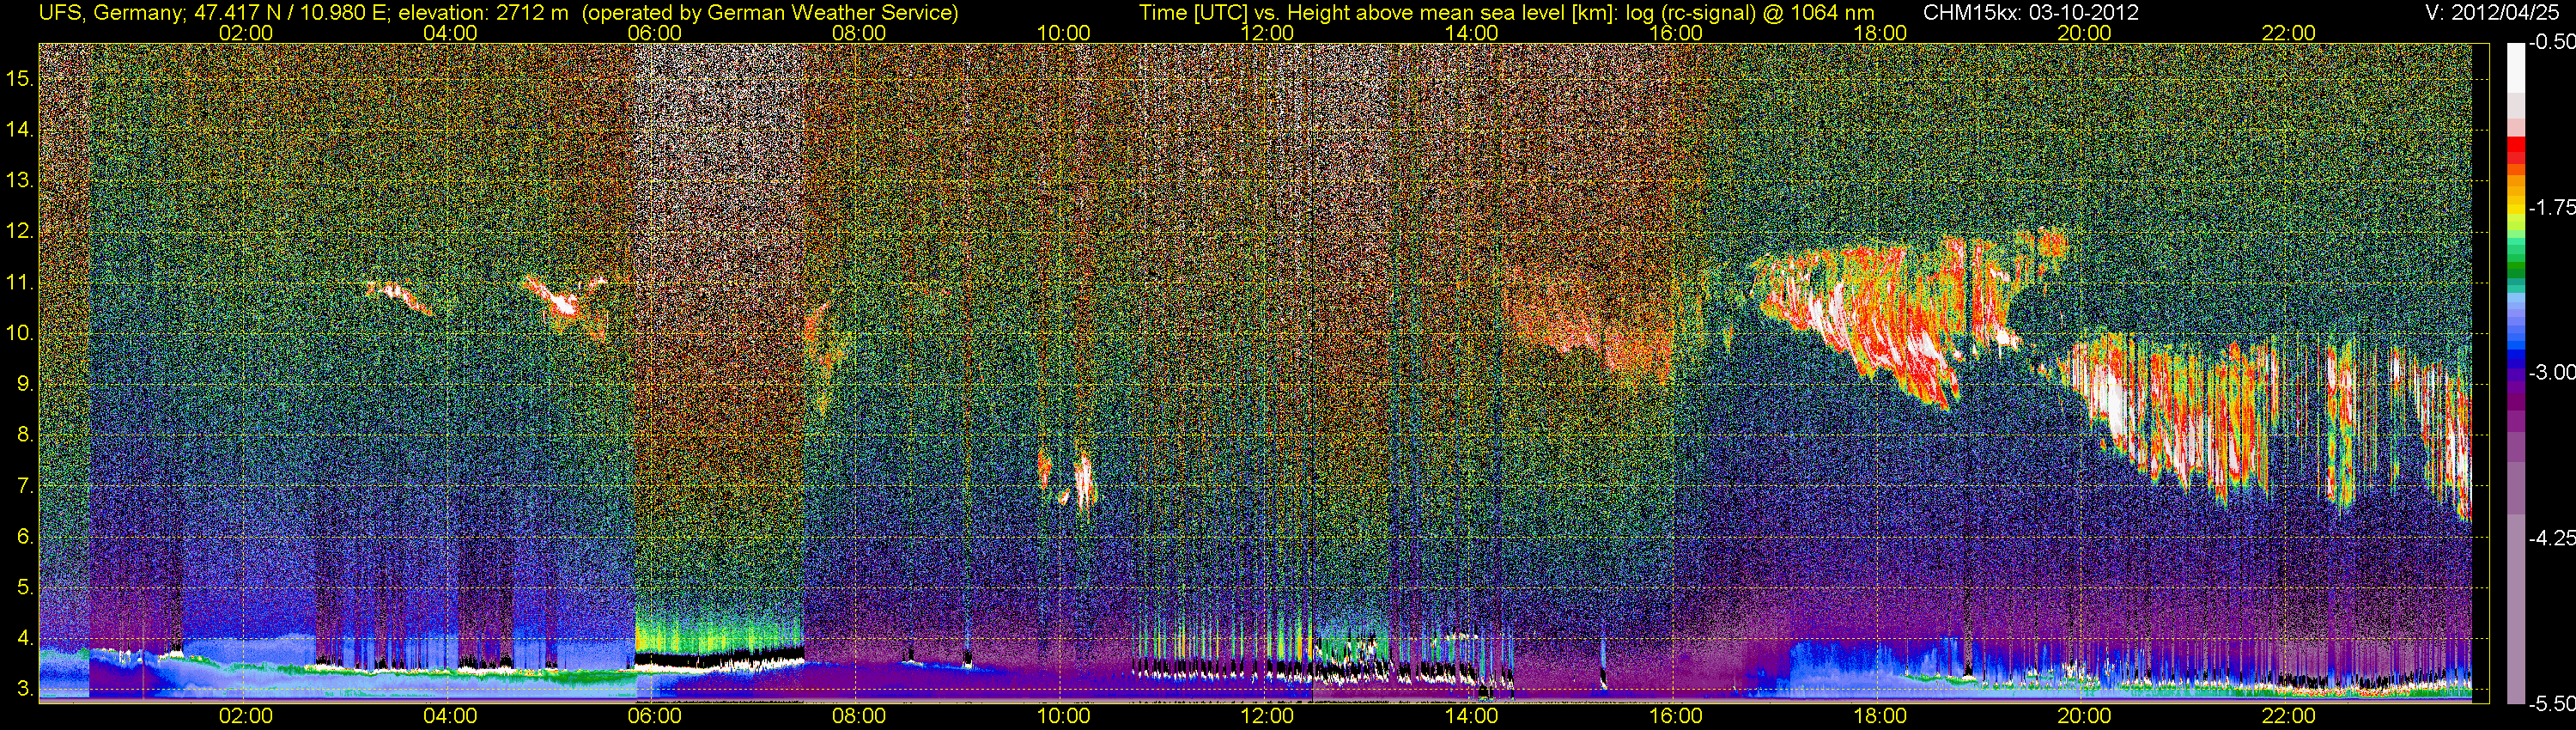Viewport: 2576px width, 730px height.
Task: Click the '-1.75' color scale value
Action: (2551, 207)
